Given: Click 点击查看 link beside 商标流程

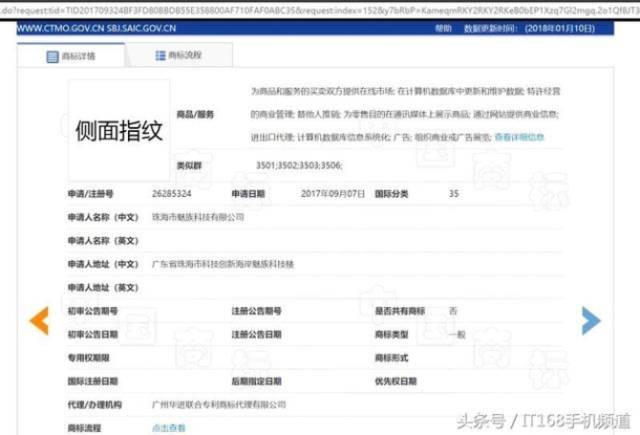Looking at the screenshot, I should click(x=169, y=428).
